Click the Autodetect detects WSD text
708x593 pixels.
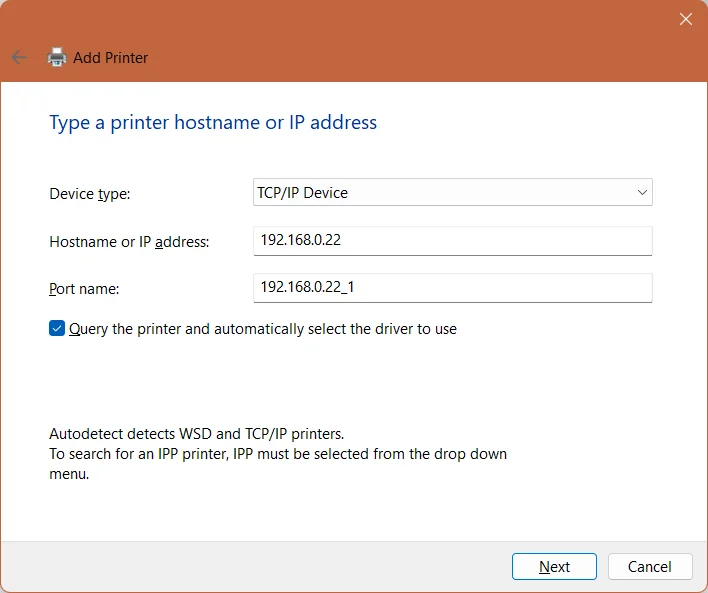pos(196,434)
